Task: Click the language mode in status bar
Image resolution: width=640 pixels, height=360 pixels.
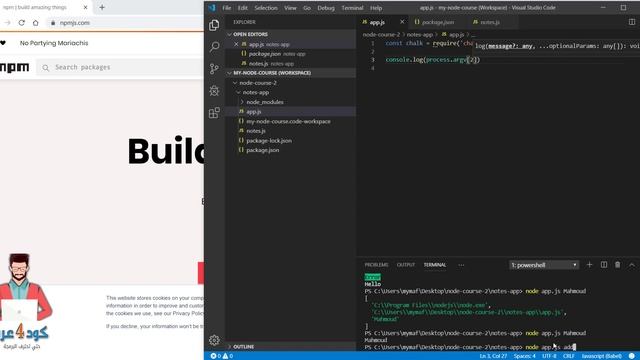Action: pos(602,356)
